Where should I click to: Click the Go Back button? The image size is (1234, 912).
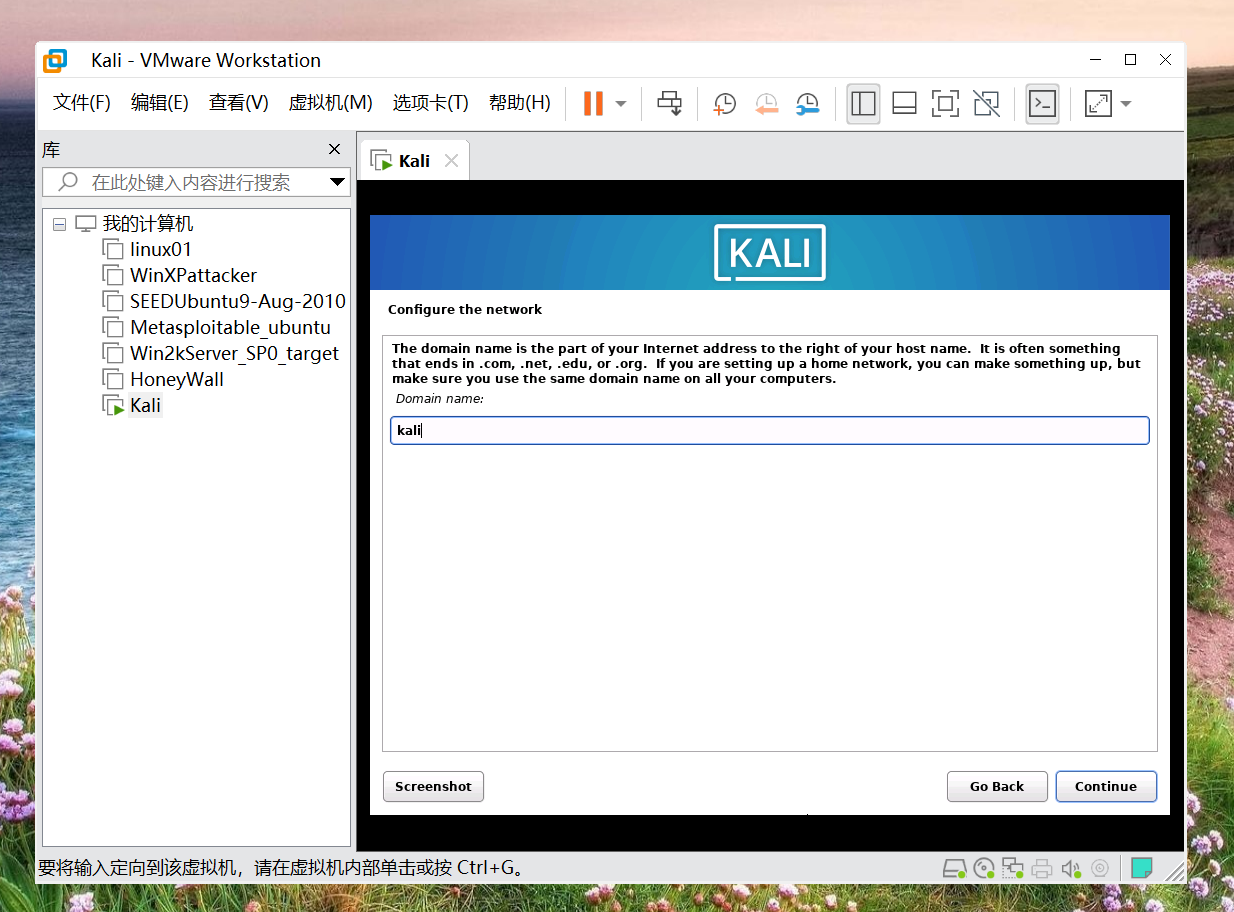(997, 786)
